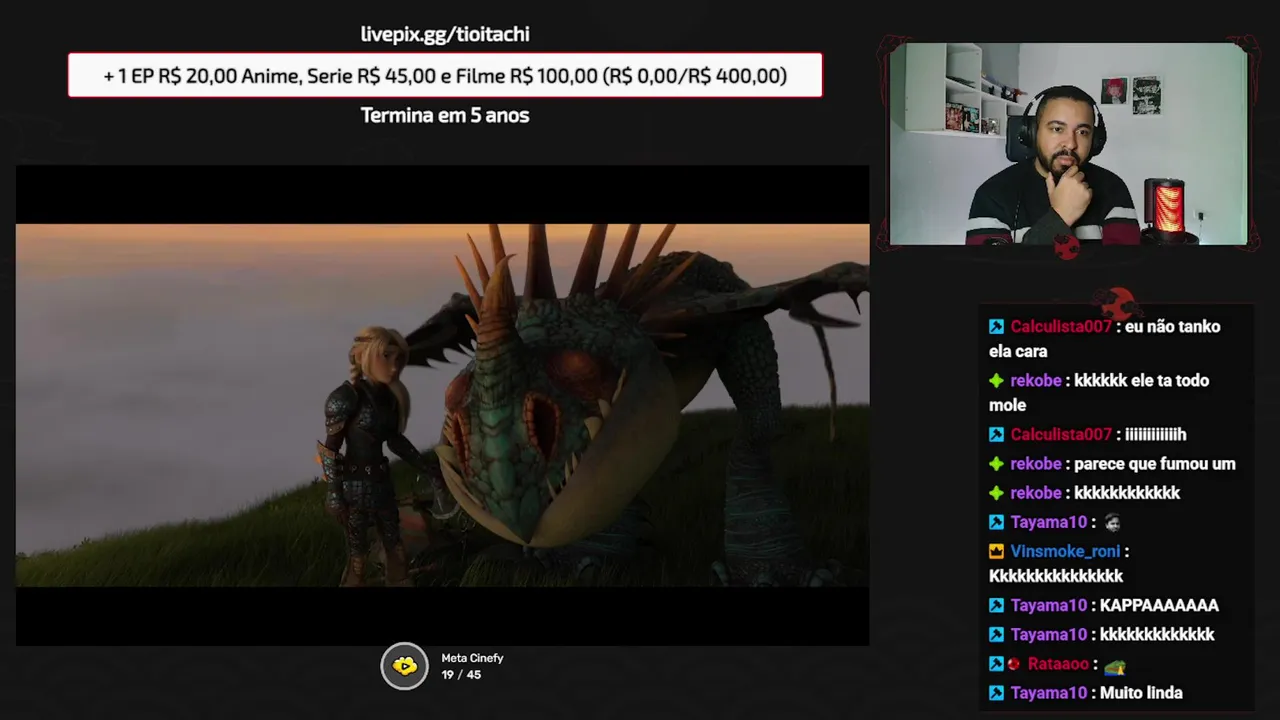This screenshot has width=1280, height=720.
Task: Click the frog emote in Rataaoo's message
Action: pos(1114,665)
